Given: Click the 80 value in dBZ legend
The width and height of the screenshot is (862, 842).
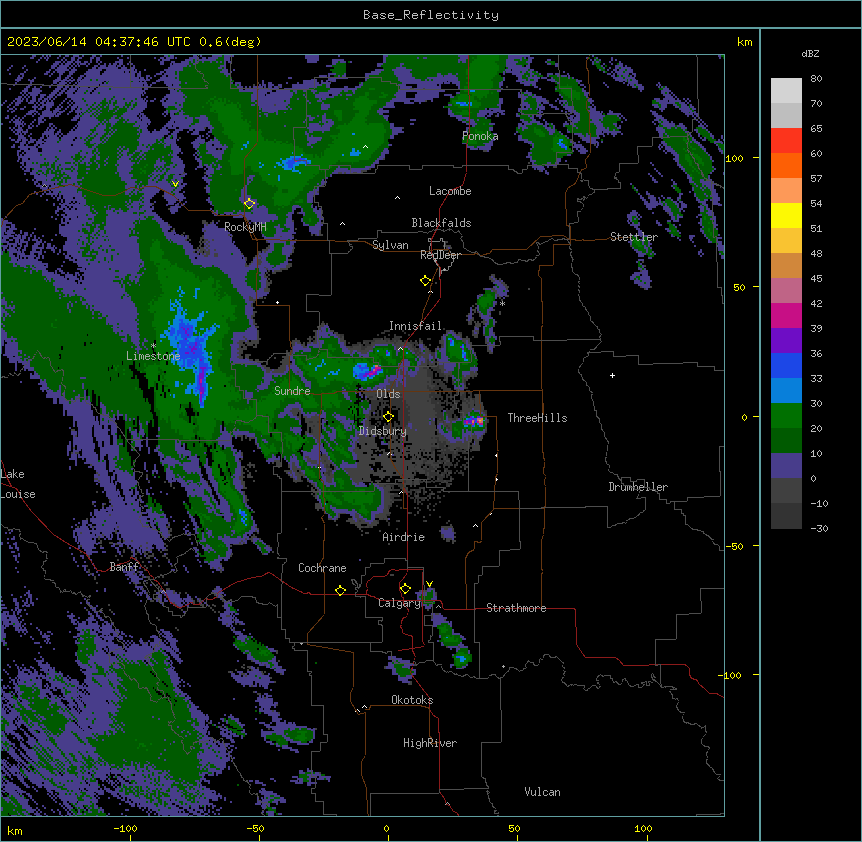Looking at the screenshot, I should [816, 79].
